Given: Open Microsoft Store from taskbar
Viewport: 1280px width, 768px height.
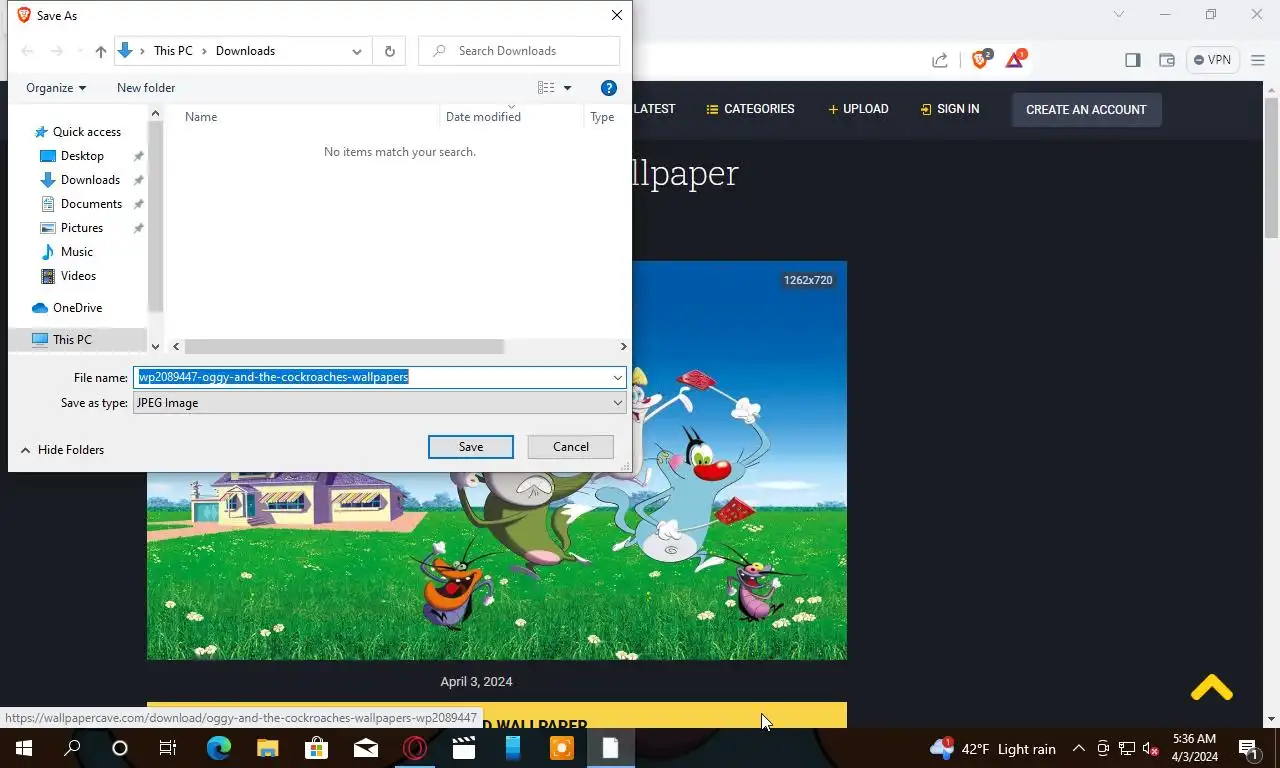Looking at the screenshot, I should [317, 748].
